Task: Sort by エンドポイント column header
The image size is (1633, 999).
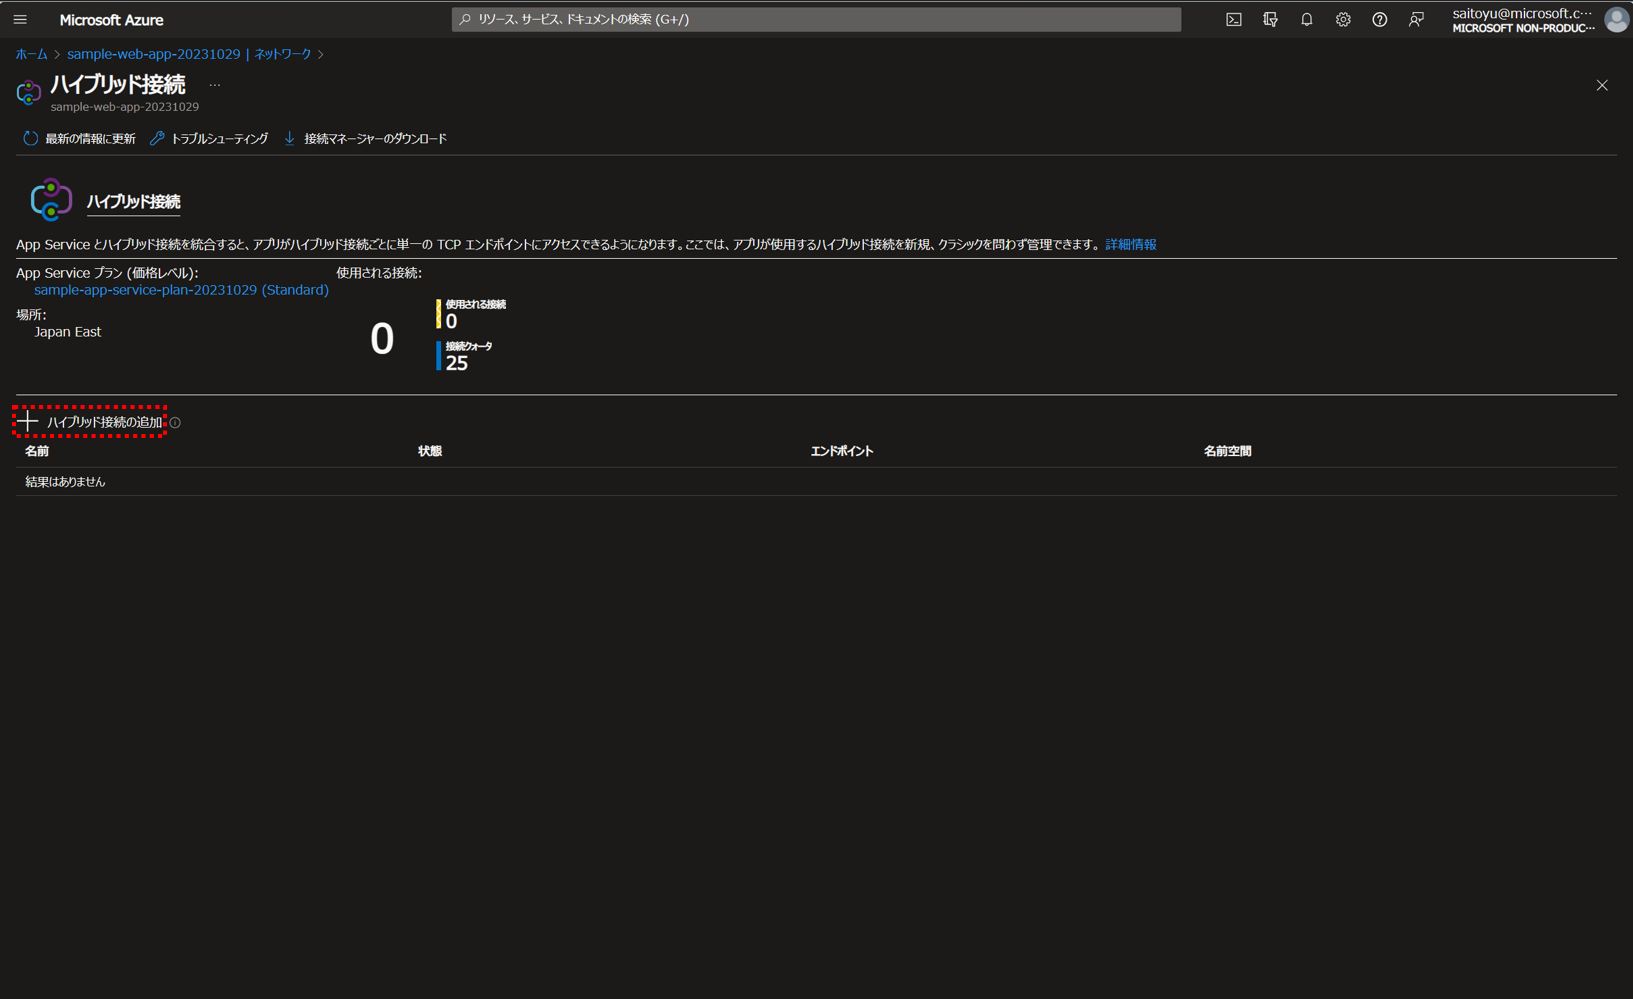Action: click(x=842, y=451)
